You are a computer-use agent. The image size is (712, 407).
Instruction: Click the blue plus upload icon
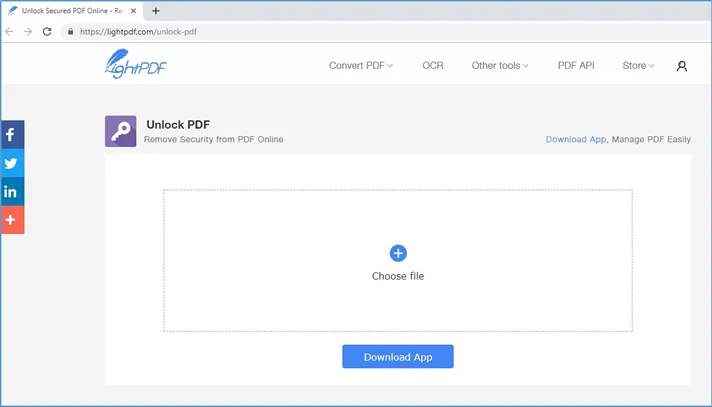pos(398,253)
